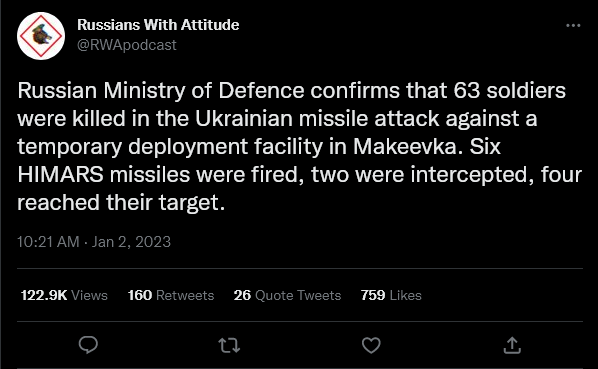The width and height of the screenshot is (598, 369).
Task: Open the three-dot more options menu
Action: pyautogui.click(x=573, y=26)
